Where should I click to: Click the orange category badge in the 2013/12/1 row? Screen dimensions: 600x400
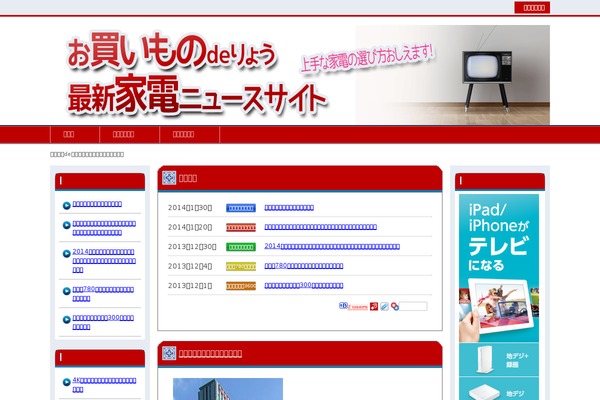241,286
